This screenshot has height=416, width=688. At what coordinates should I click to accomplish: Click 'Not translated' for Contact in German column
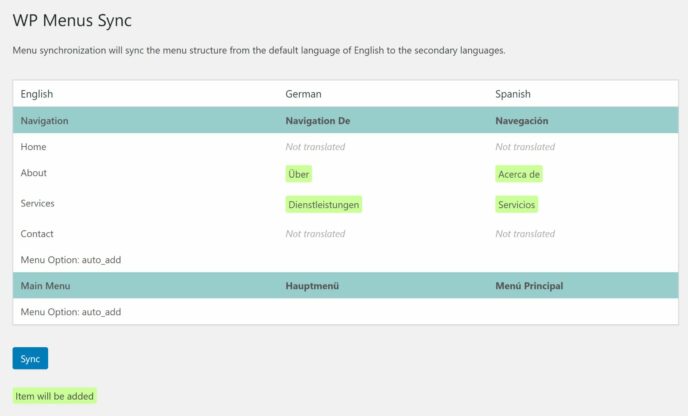click(315, 233)
